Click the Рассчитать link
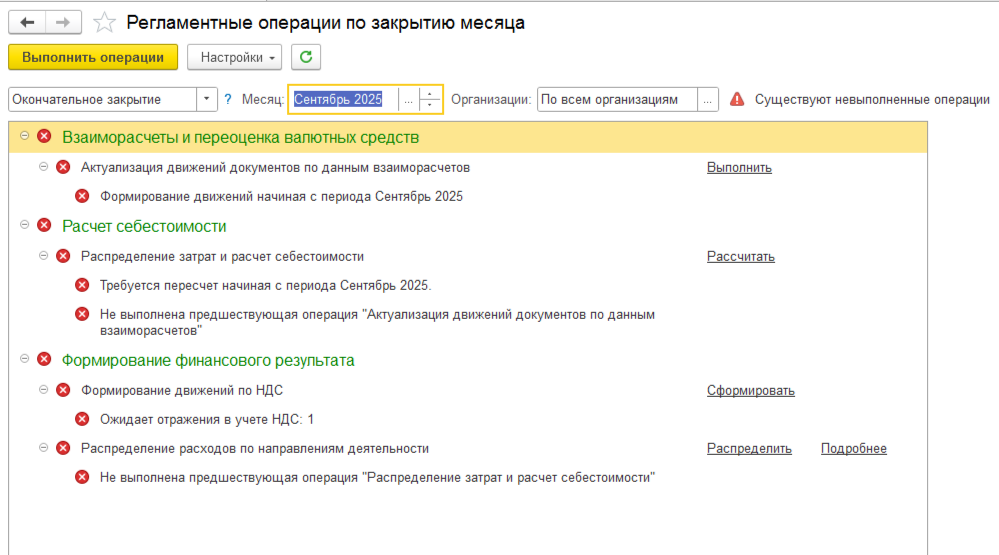Screen dimensions: 999x555 tap(740, 257)
